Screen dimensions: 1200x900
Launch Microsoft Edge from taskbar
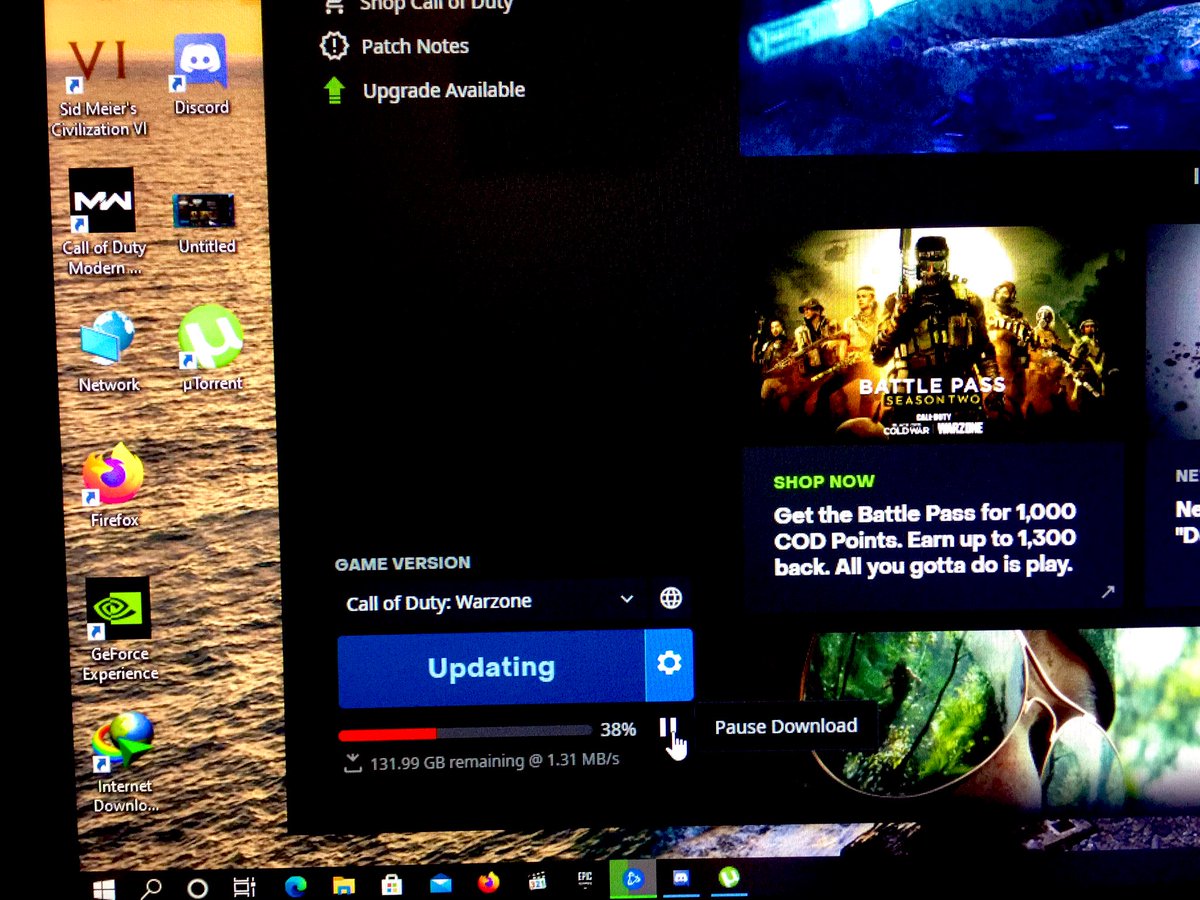coord(295,885)
